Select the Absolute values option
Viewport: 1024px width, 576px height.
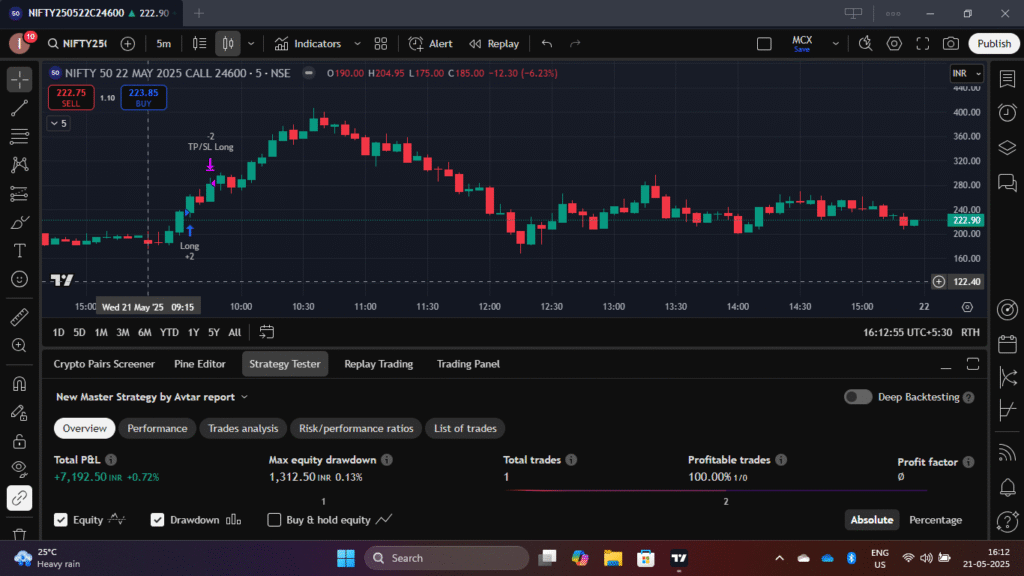point(871,520)
